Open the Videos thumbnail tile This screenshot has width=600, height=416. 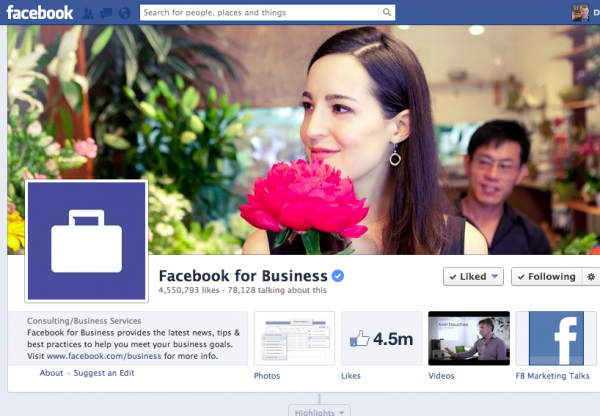(469, 338)
